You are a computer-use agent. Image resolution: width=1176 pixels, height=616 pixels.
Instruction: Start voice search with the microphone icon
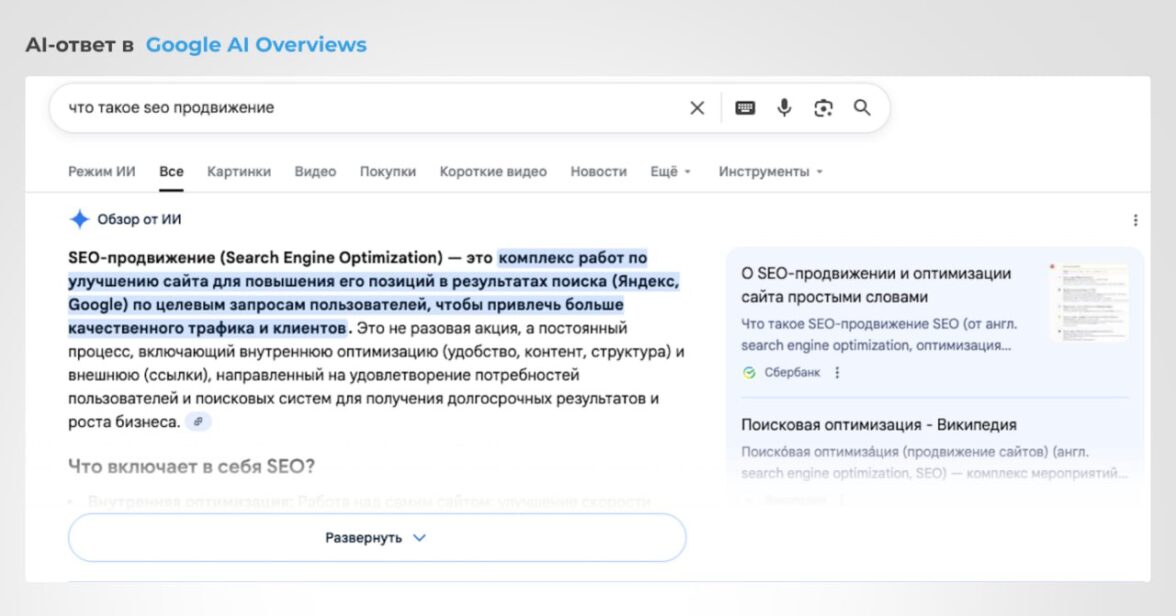784,108
